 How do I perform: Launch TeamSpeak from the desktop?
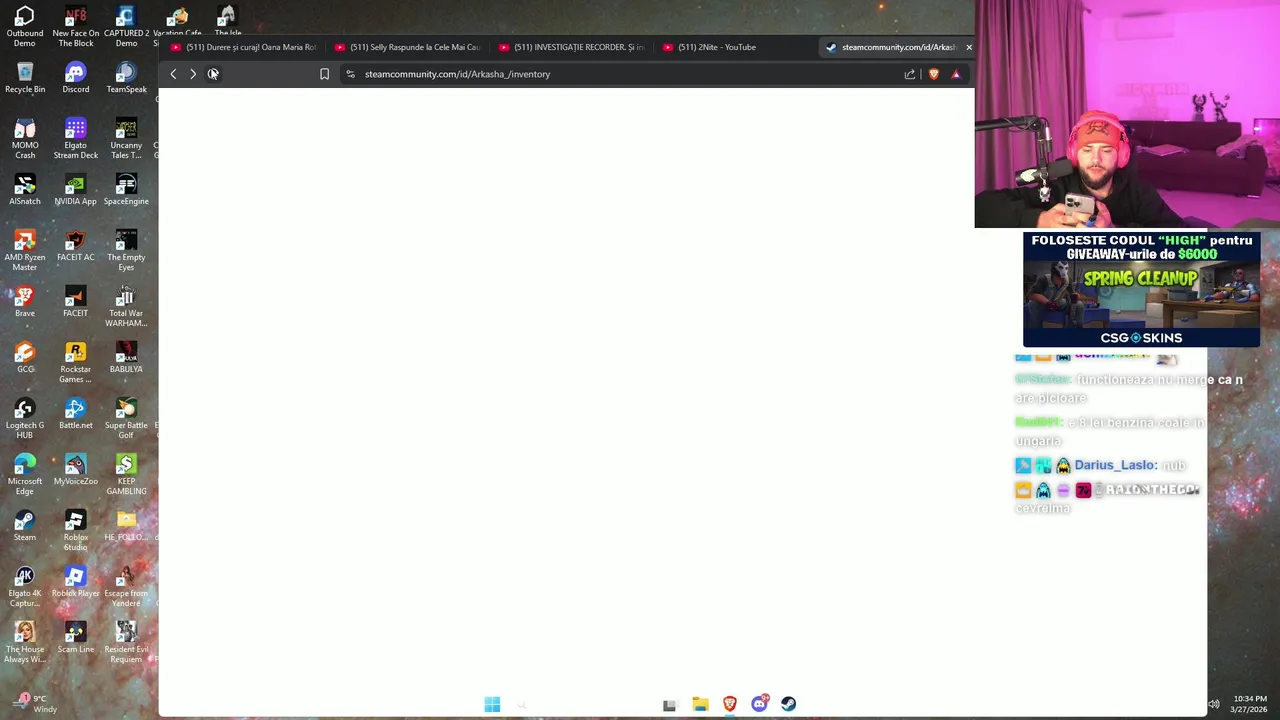tap(126, 78)
